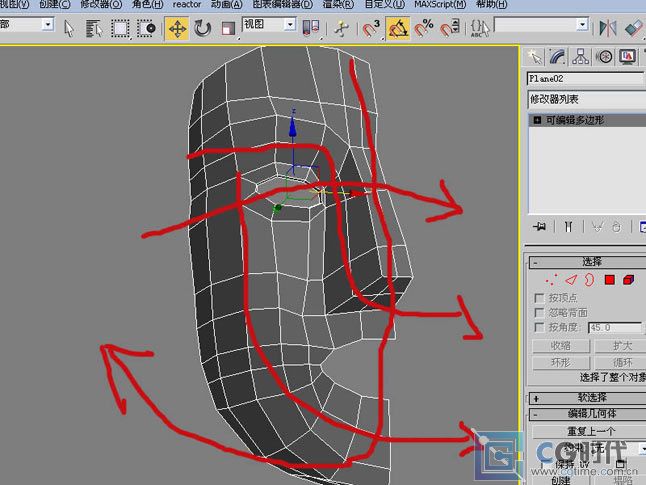Open the 图表编辑器(D) menu

point(283,5)
